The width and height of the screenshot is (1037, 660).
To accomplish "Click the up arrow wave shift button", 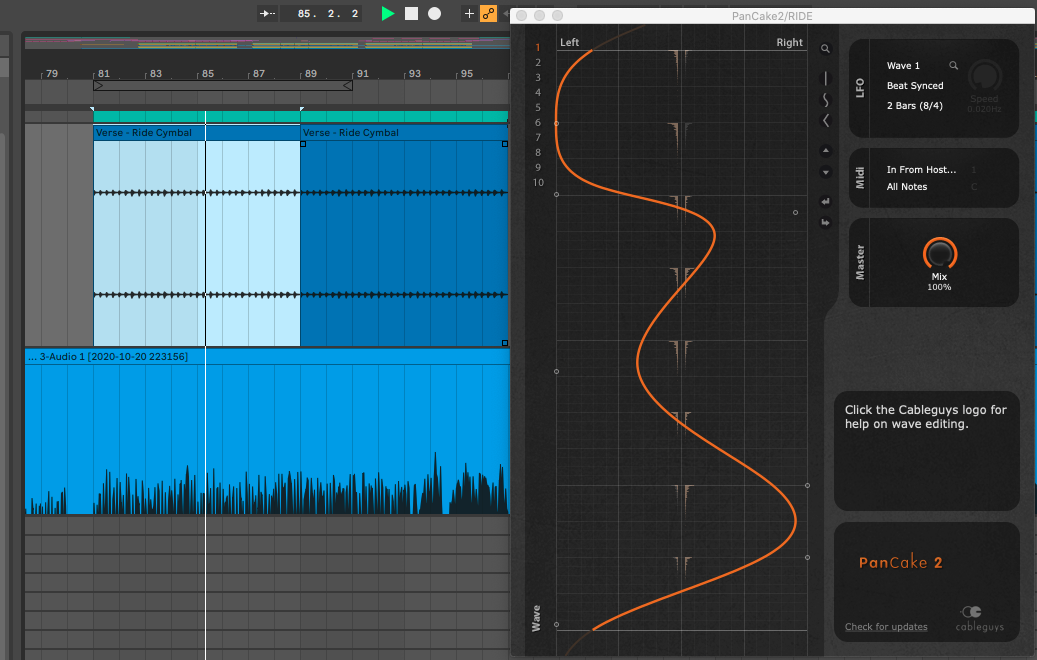I will [825, 151].
